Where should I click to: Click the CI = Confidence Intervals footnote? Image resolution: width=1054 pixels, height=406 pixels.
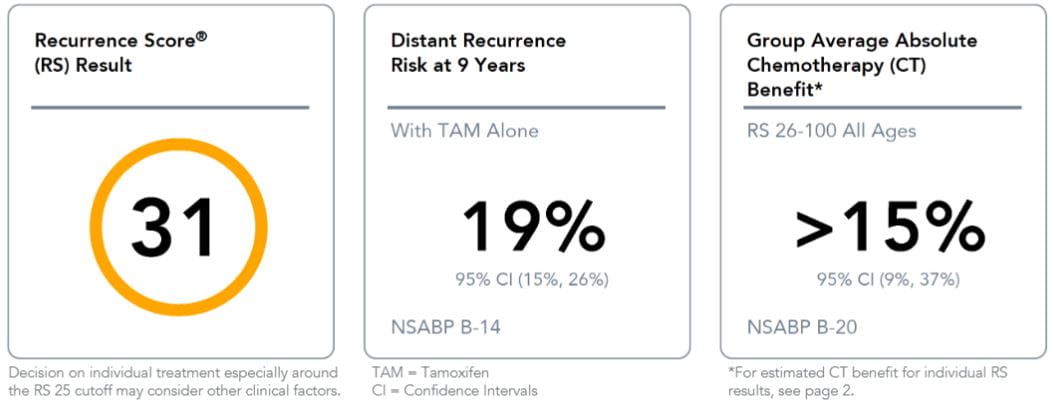pos(453,390)
